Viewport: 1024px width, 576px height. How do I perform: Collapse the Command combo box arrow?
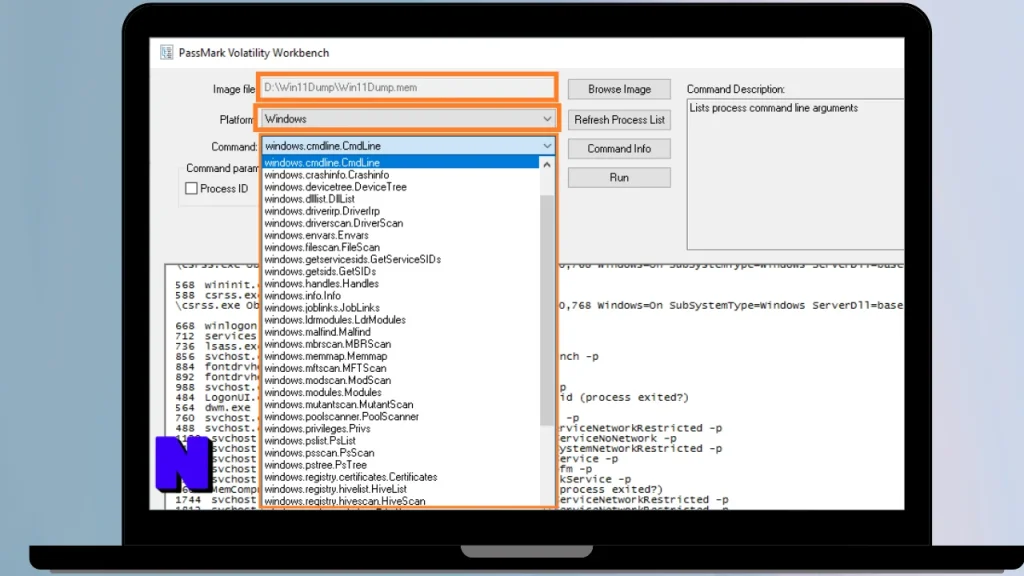547,146
